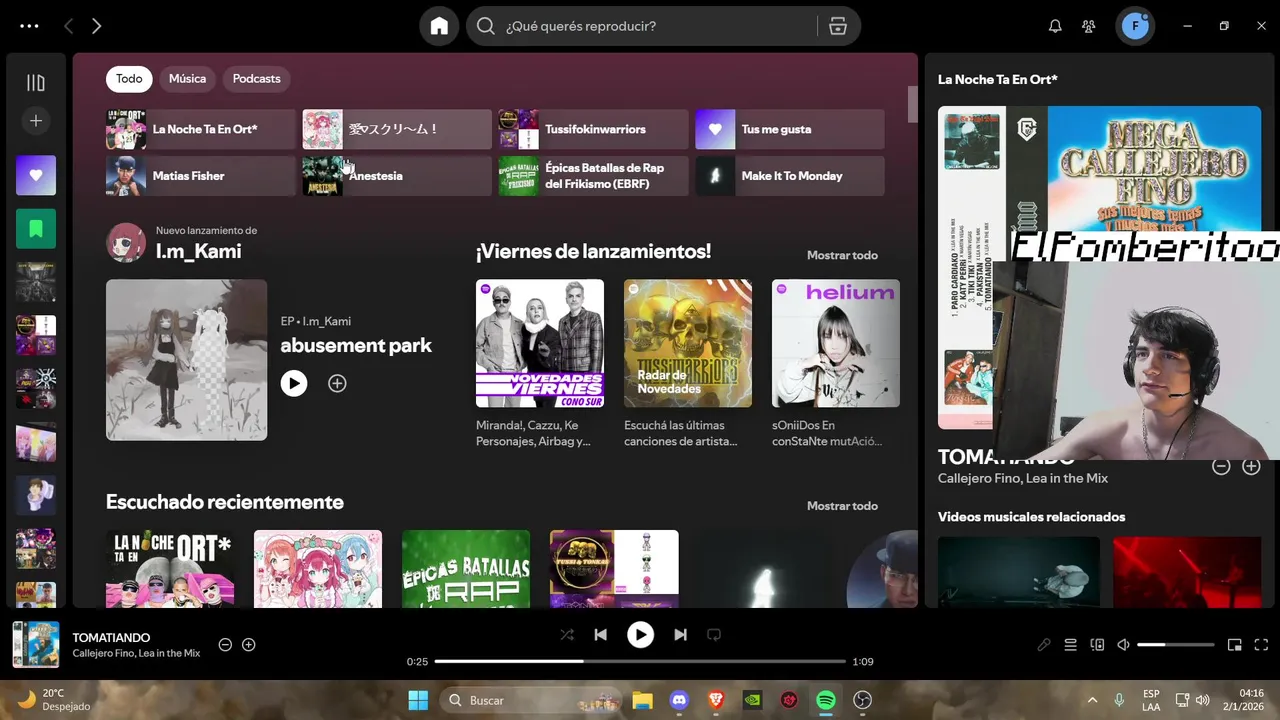Show hidden system tray icons
Viewport: 1280px width, 720px height.
[1092, 700]
